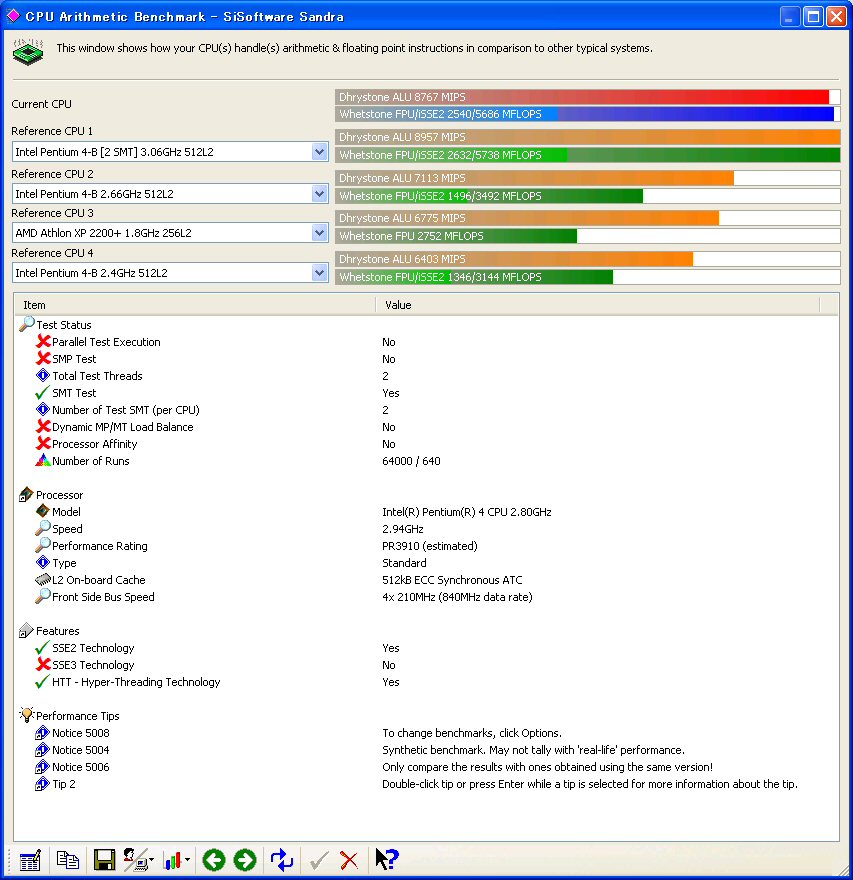
Task: Open the Reference CPU 4 dropdown arrow
Action: [319, 273]
